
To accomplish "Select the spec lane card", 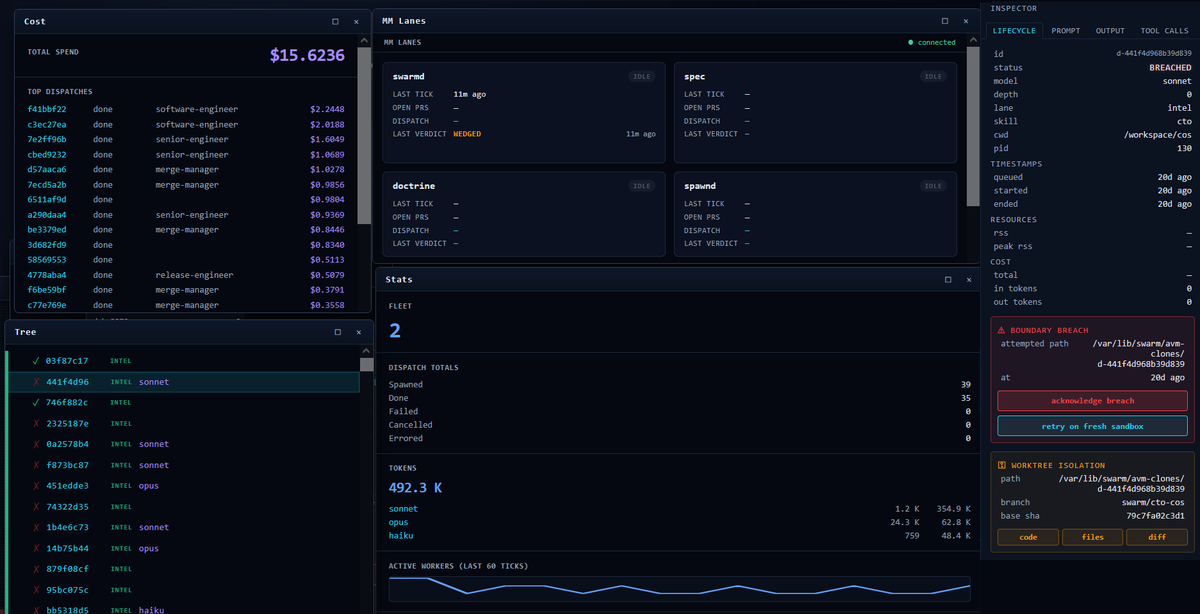I will [815, 112].
